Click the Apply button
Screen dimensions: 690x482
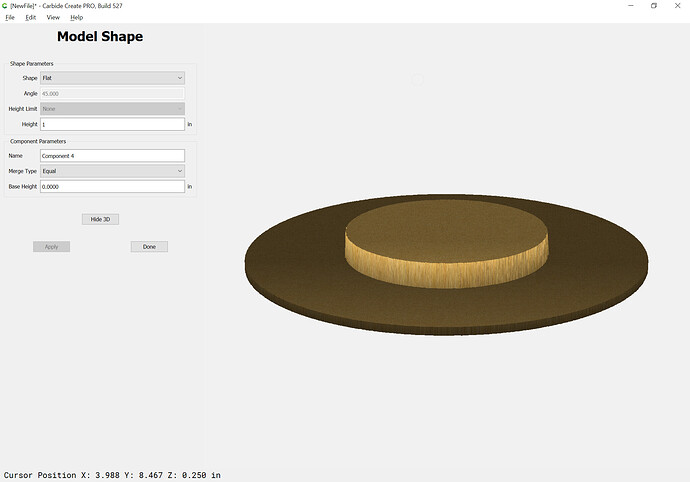pos(51,246)
